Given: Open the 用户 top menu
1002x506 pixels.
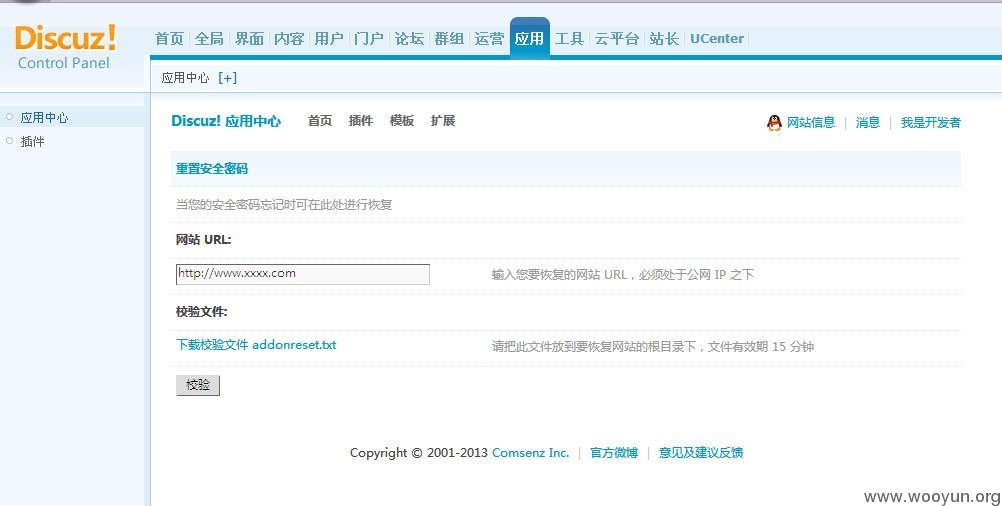Looking at the screenshot, I should click(x=329, y=39).
